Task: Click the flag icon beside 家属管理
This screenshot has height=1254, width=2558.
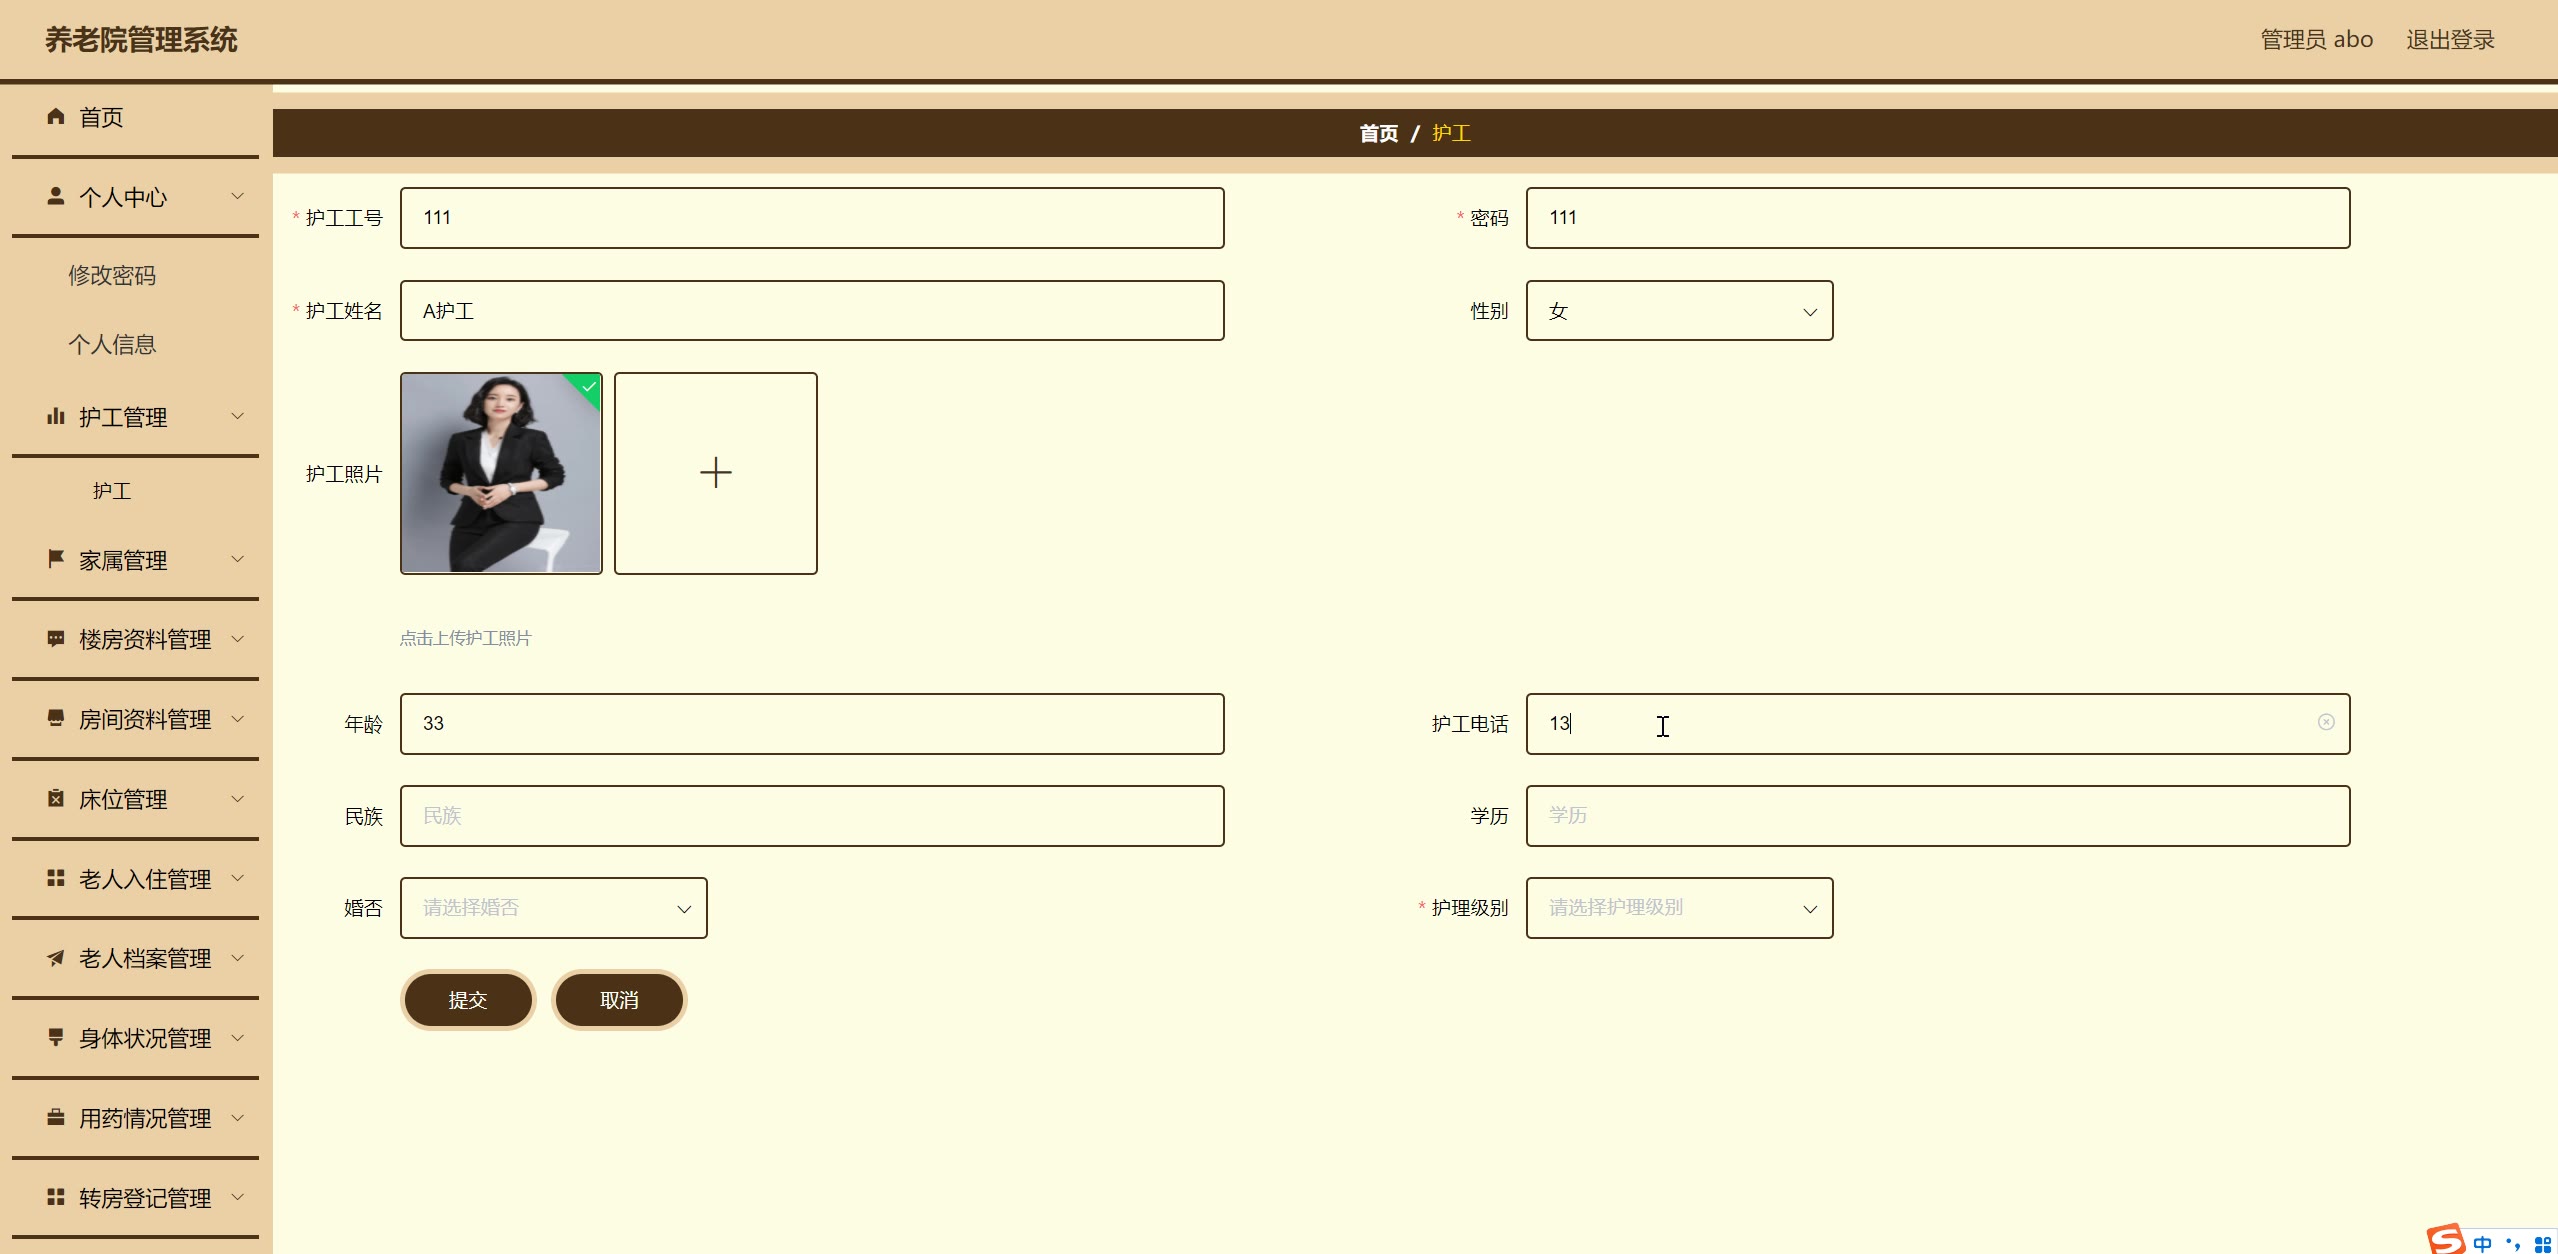Action: click(56, 559)
